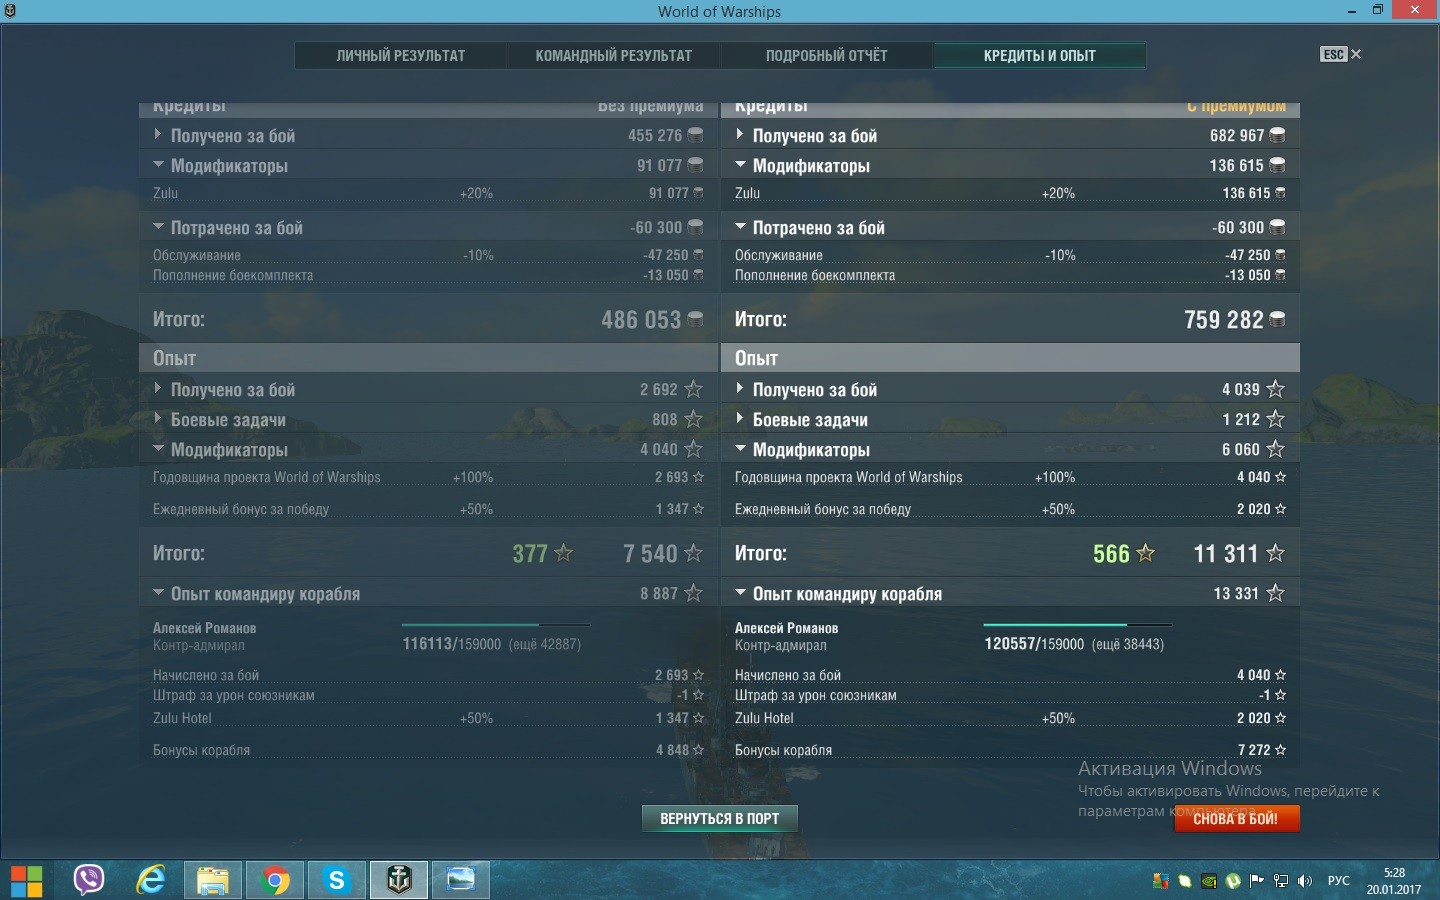
Task: Open the ЛИЧНЫЙ РЕЗУЛЬТАТ tab
Action: (x=401, y=56)
